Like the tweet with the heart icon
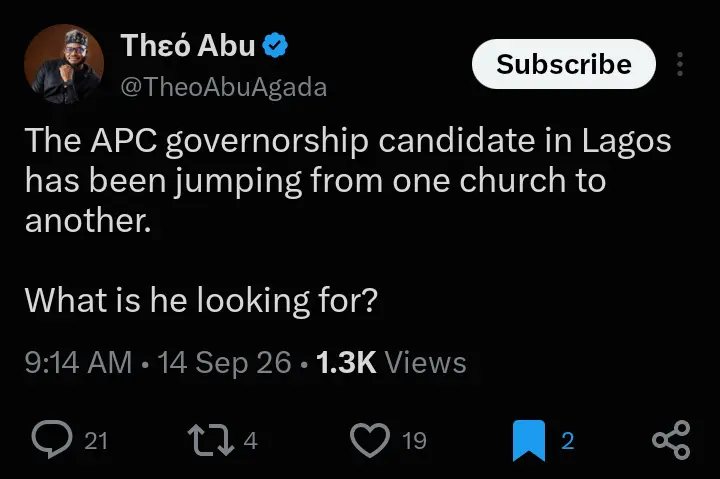This screenshot has height=479, width=720. coord(370,440)
